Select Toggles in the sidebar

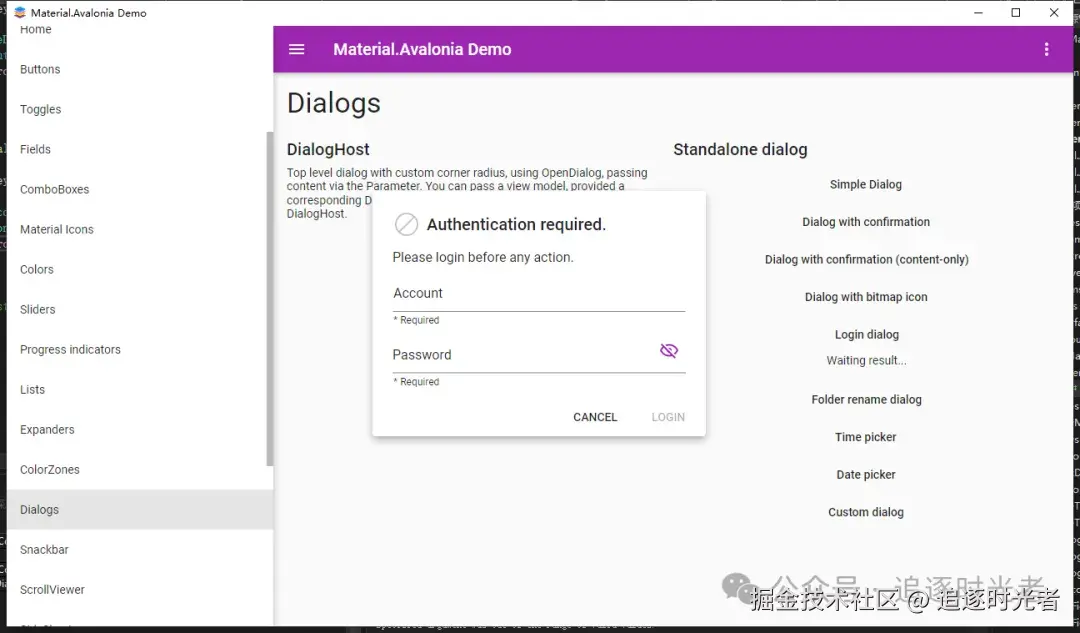coord(140,110)
